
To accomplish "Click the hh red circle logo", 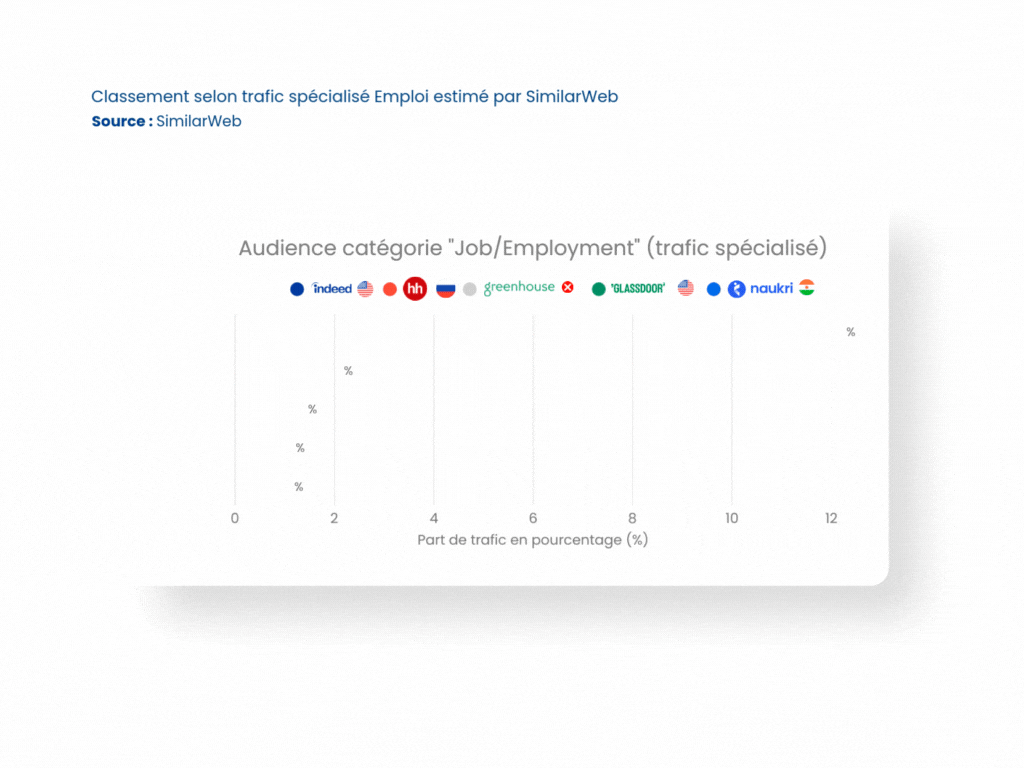I will [415, 289].
